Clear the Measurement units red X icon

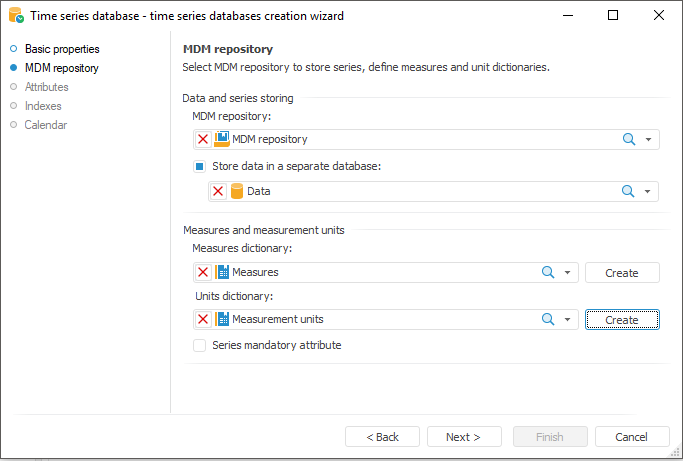[x=203, y=319]
